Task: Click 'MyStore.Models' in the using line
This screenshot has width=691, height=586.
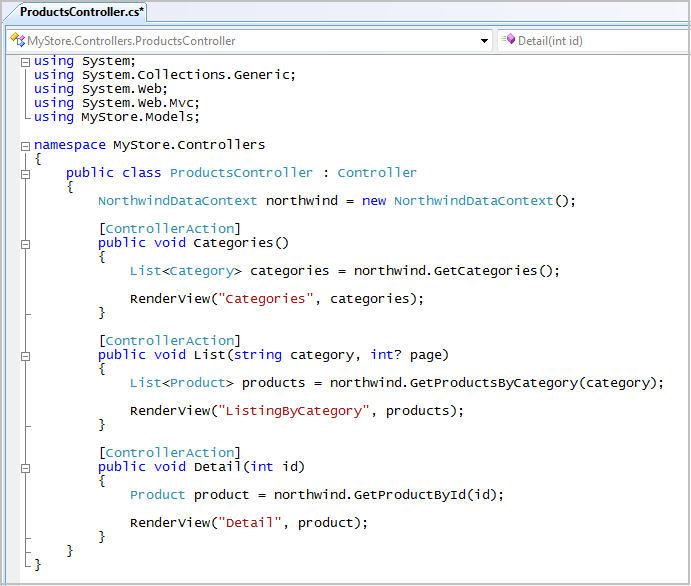Action: [x=137, y=117]
